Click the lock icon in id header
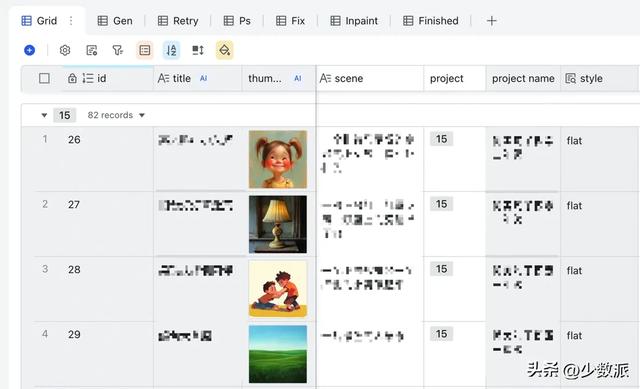Image resolution: width=640 pixels, height=389 pixels. tap(72, 78)
